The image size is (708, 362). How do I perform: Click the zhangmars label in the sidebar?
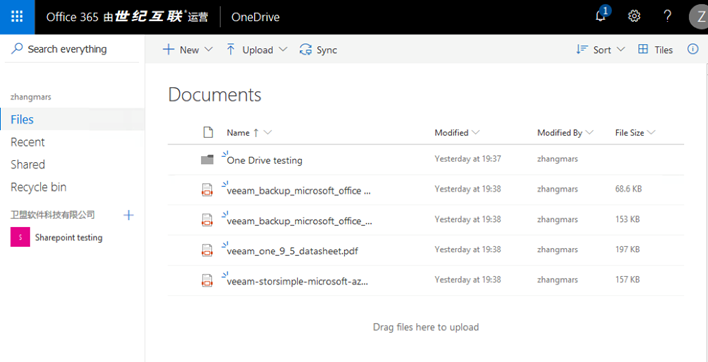click(x=31, y=97)
